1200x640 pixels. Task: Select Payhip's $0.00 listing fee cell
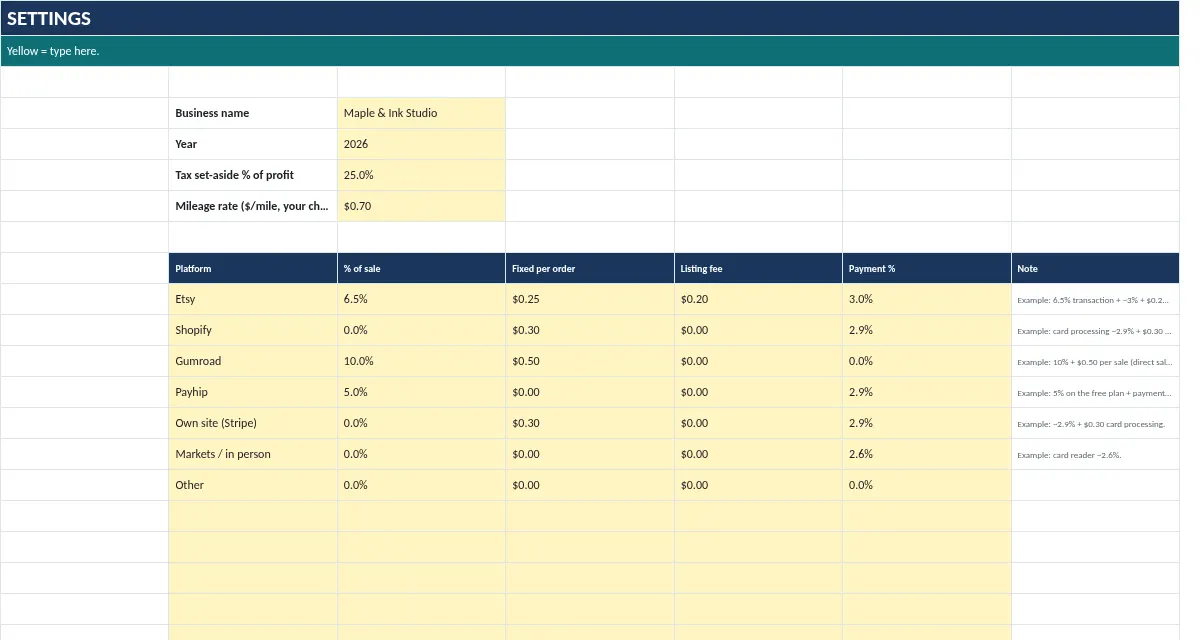click(x=758, y=392)
